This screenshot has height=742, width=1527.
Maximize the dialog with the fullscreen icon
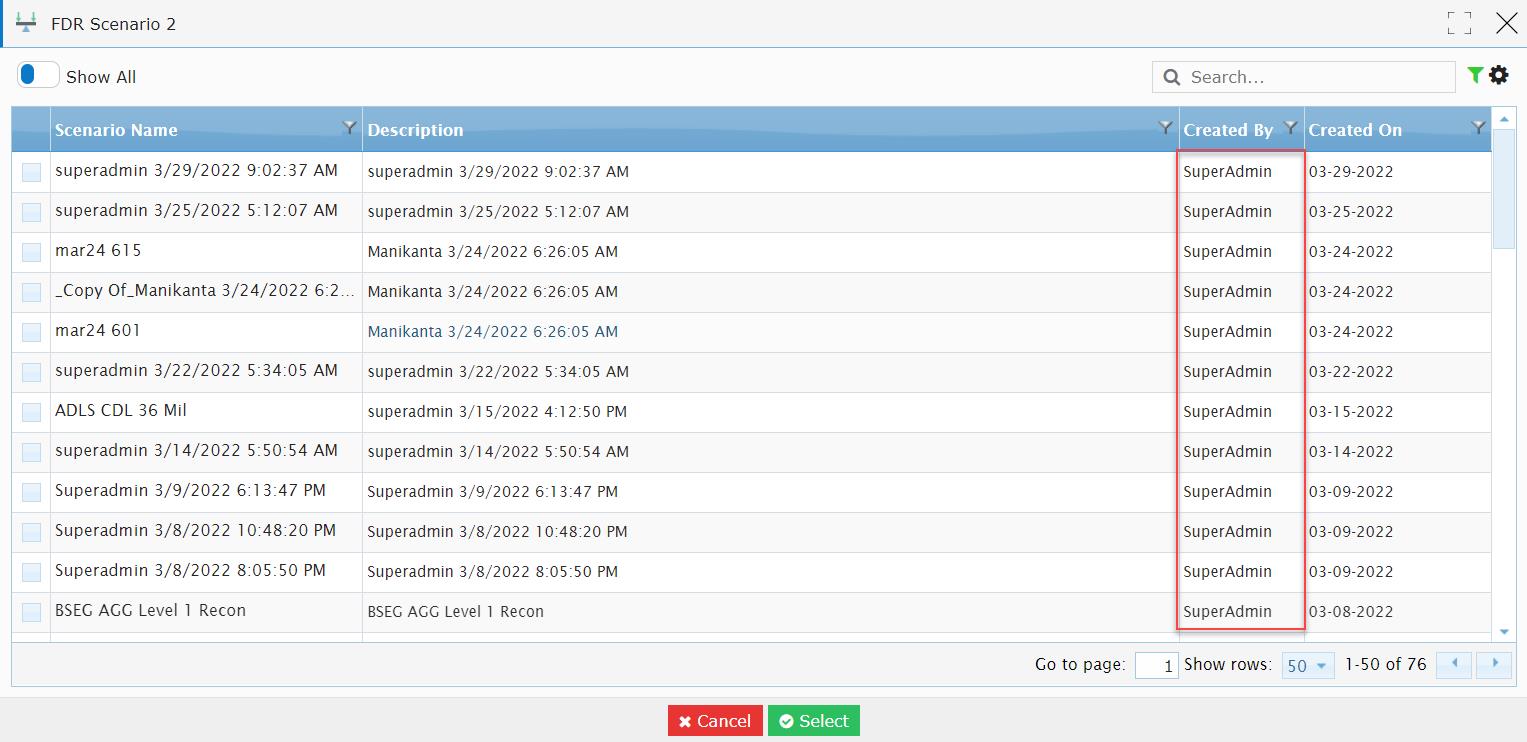(x=1459, y=23)
